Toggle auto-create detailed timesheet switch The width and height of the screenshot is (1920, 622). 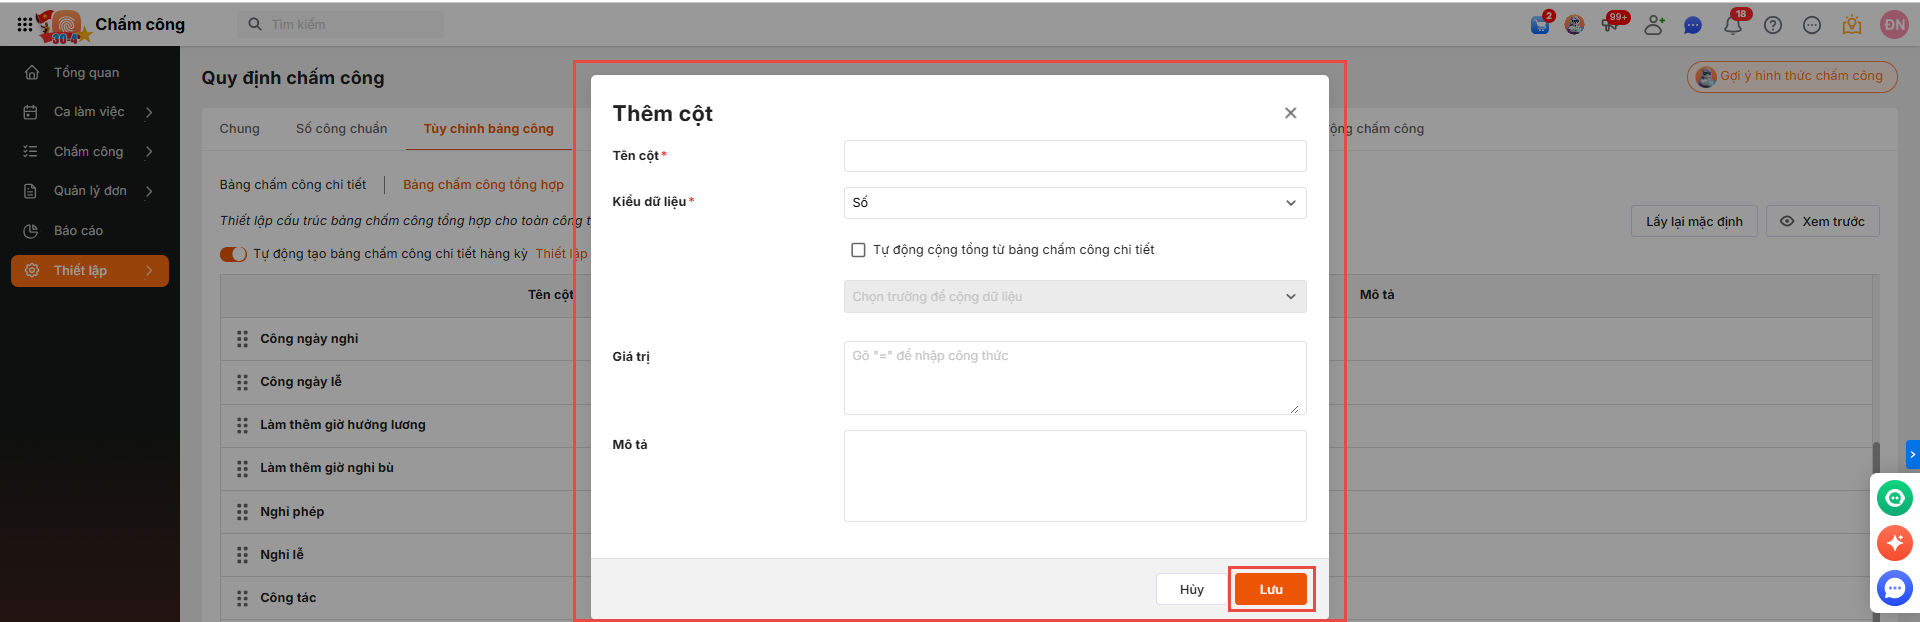click(x=233, y=254)
